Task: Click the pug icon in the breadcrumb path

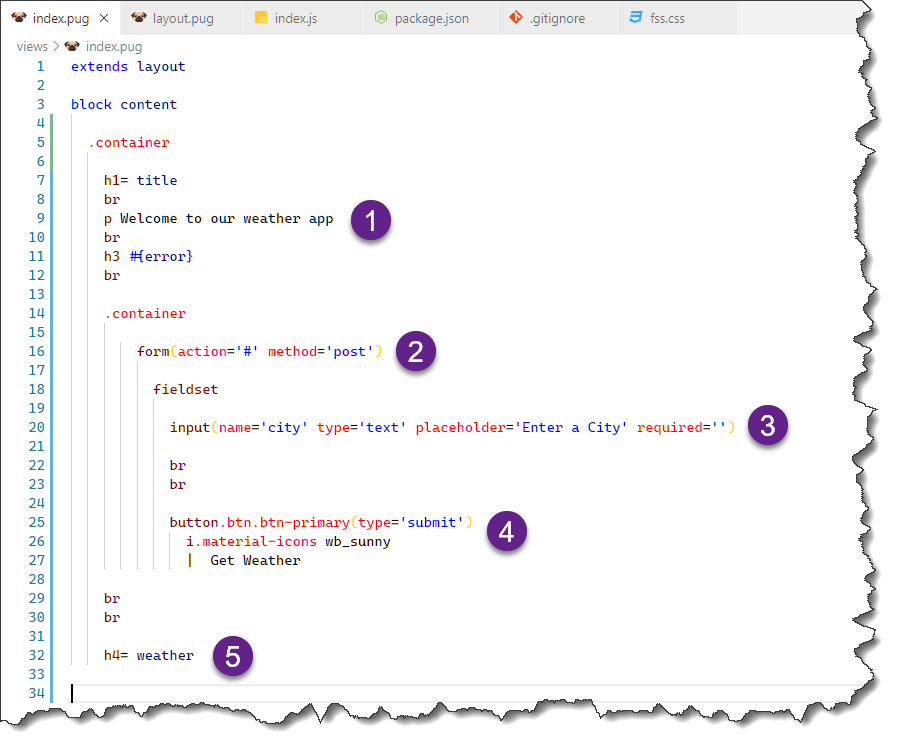Action: (71, 46)
